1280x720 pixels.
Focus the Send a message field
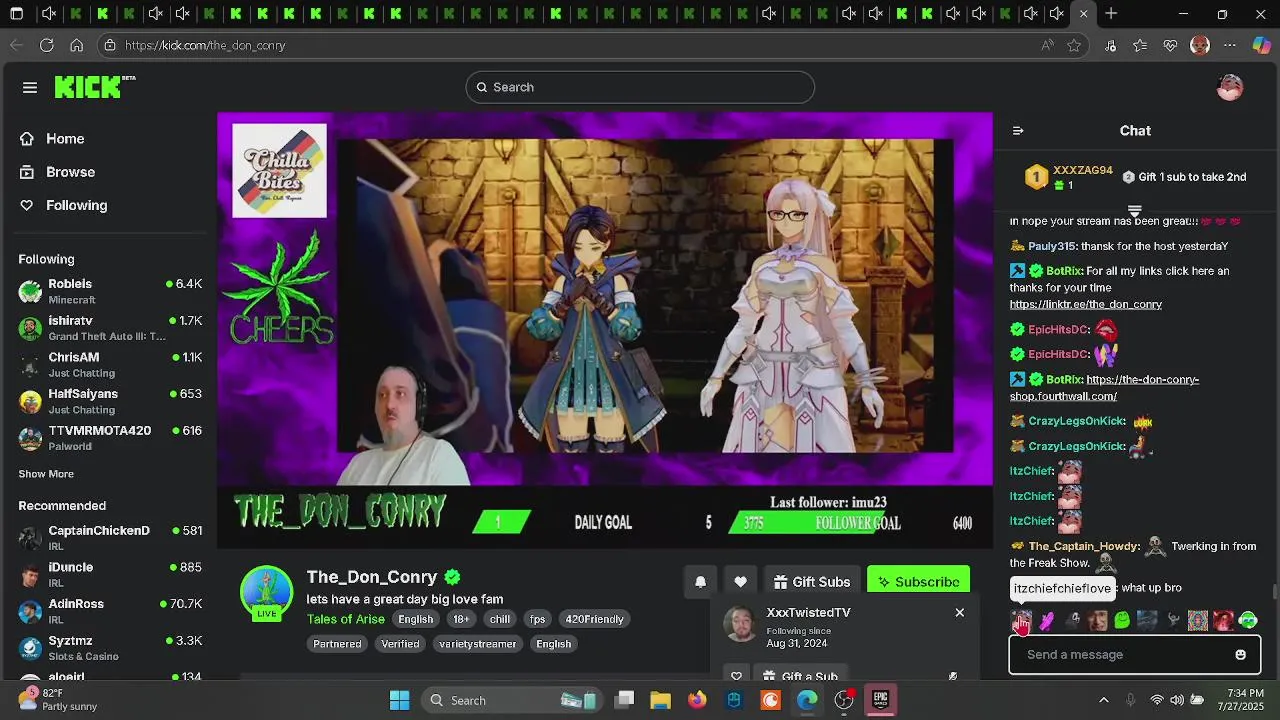click(1134, 655)
